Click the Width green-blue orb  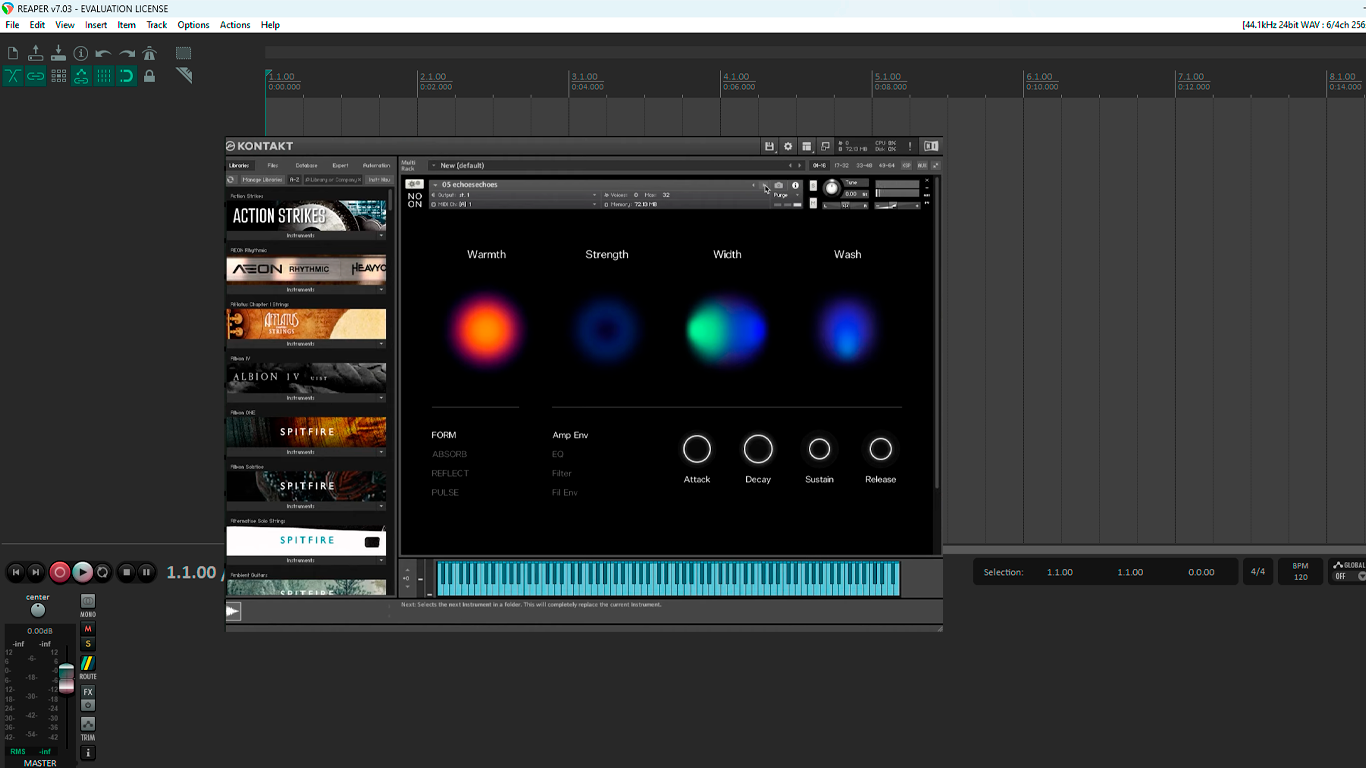tap(727, 330)
